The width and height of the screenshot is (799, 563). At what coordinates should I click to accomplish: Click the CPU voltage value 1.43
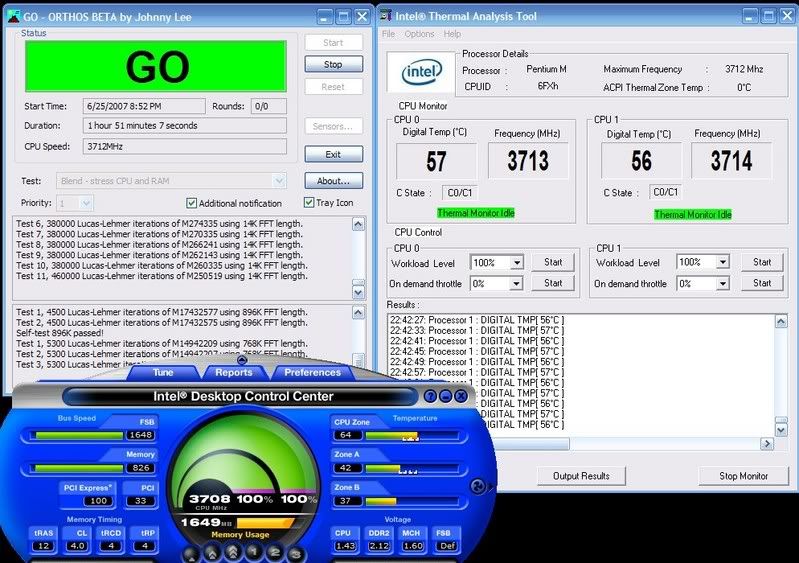pos(345,546)
